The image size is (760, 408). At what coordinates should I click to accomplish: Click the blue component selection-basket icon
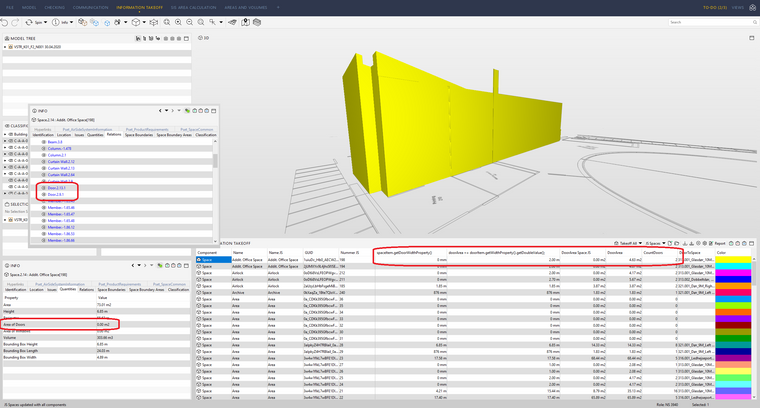(95, 22)
